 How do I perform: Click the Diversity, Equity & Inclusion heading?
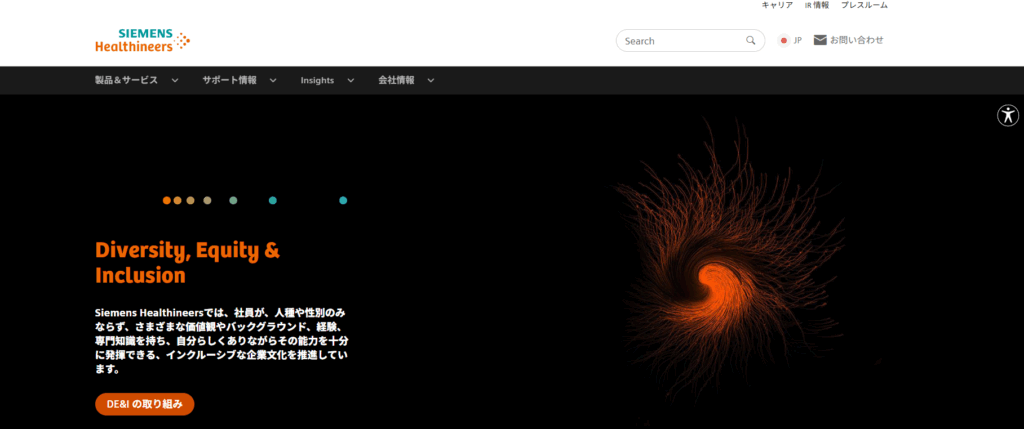[187, 262]
